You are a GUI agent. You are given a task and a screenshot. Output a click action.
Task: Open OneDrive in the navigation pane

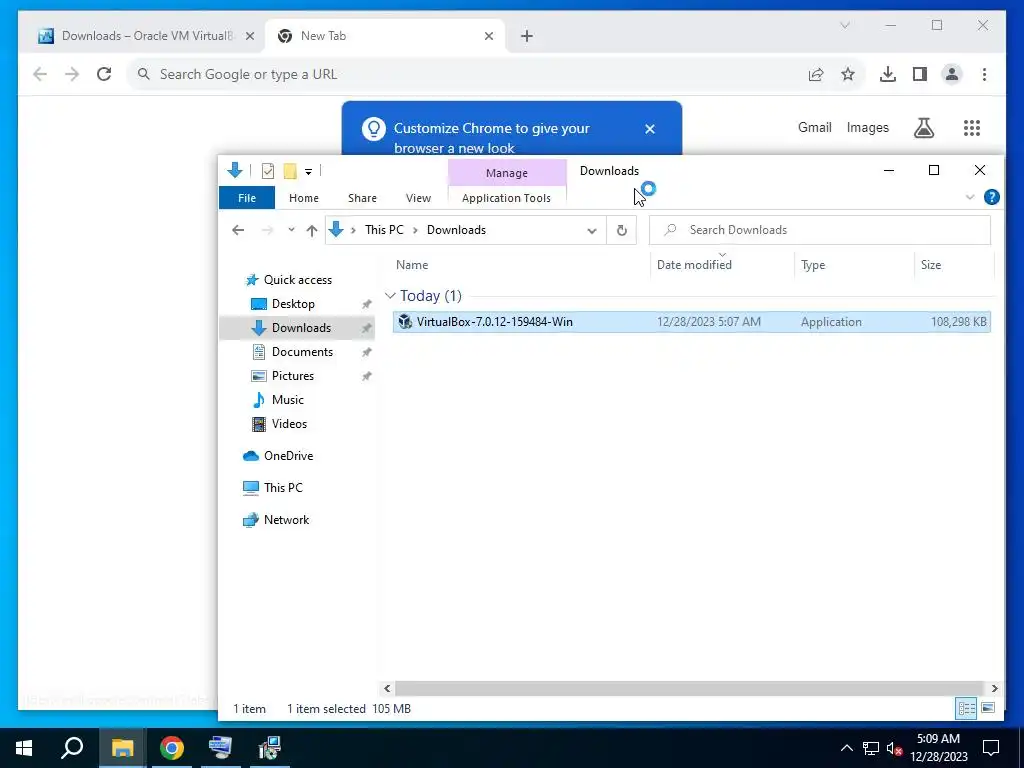(x=288, y=456)
